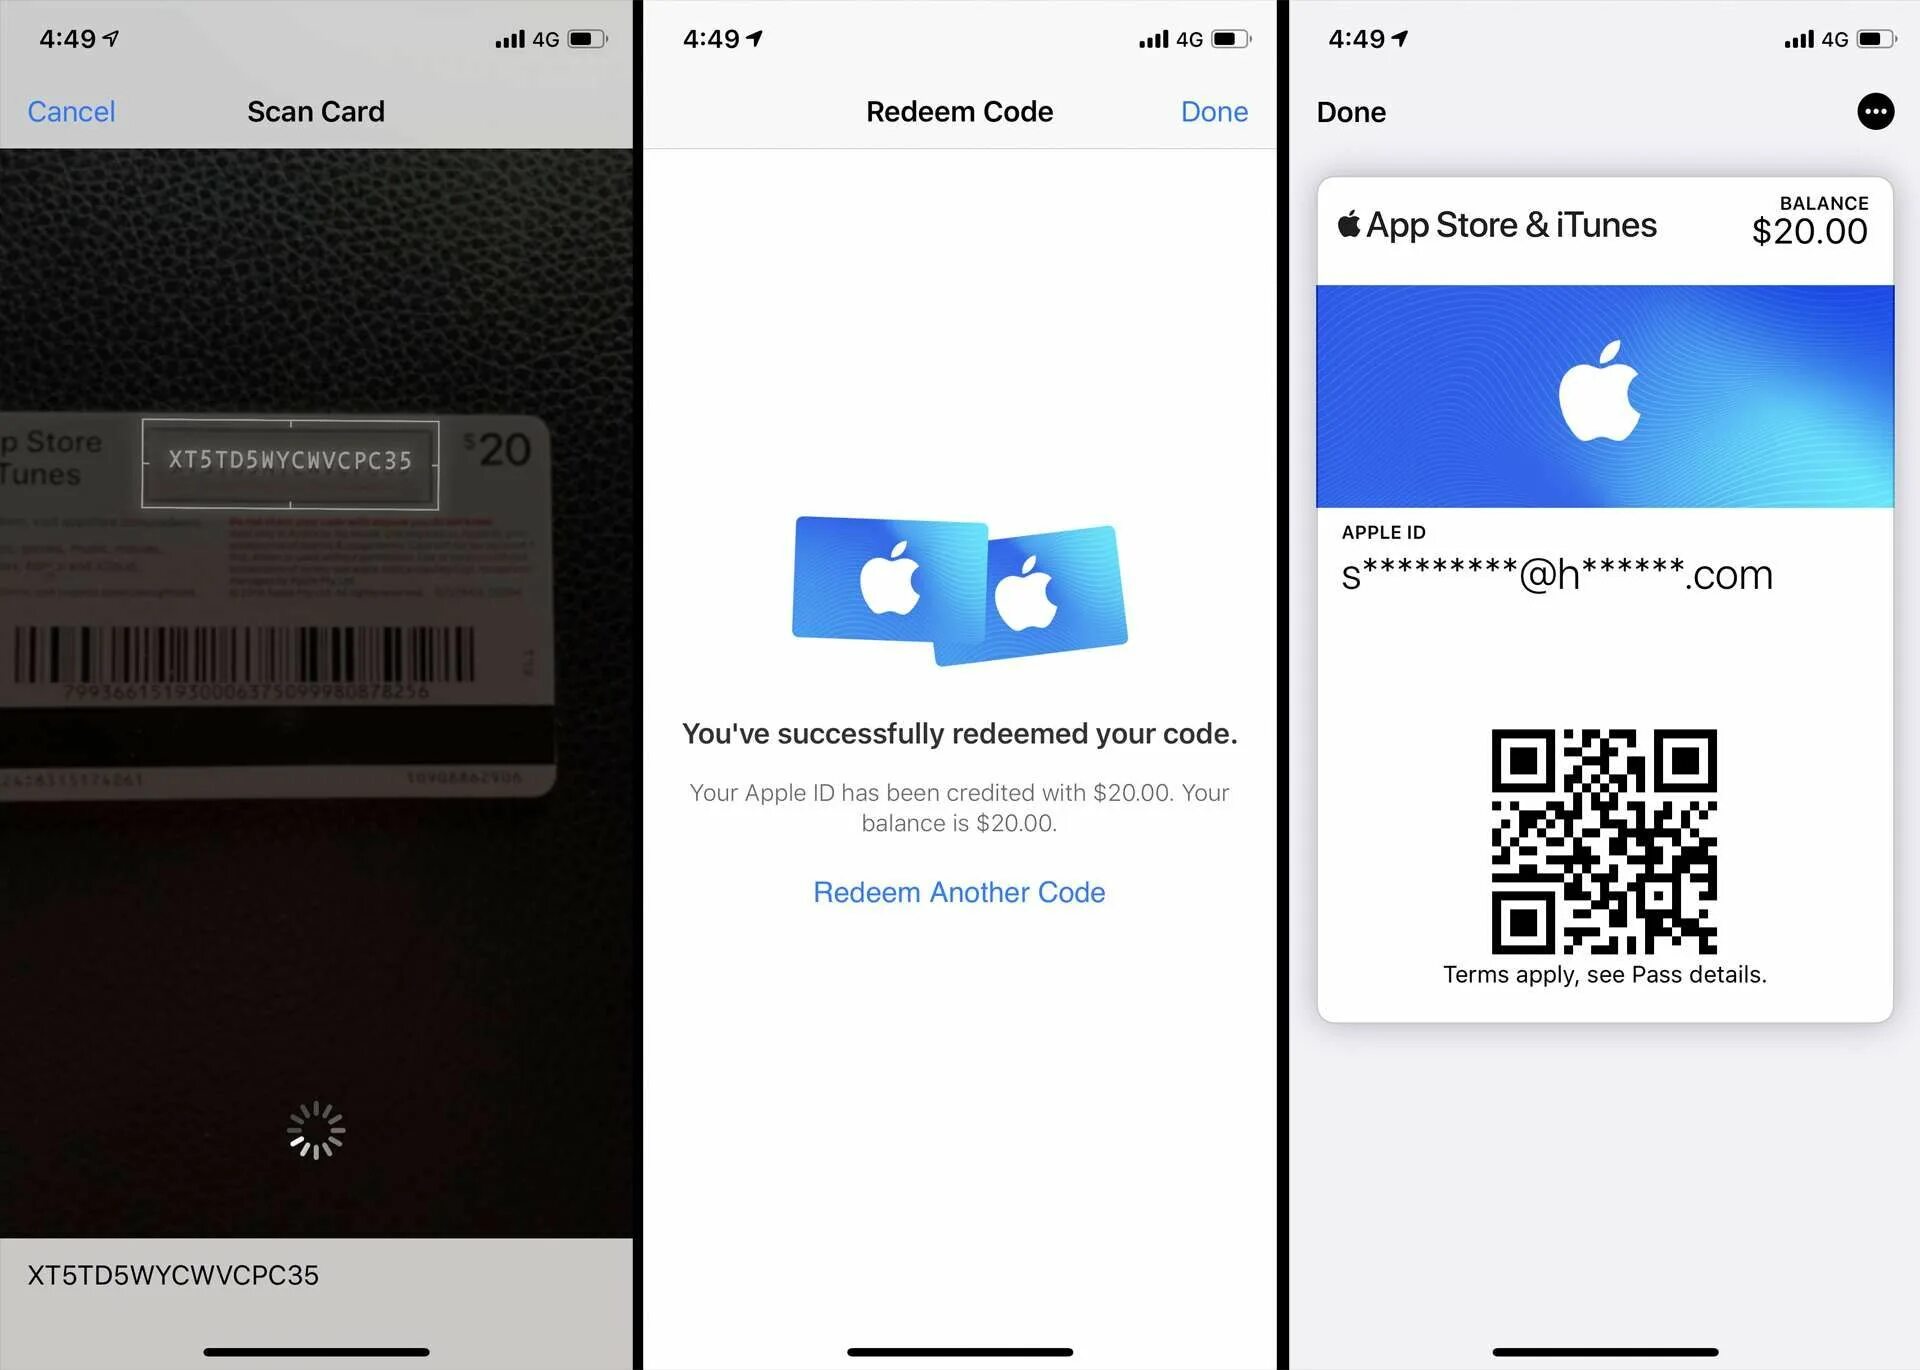Image resolution: width=1920 pixels, height=1370 pixels.
Task: Tap the Redeem Another Code link
Action: [x=959, y=891]
